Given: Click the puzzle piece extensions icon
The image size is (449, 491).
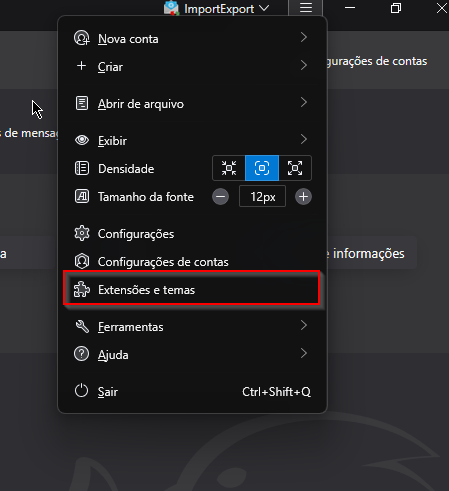Looking at the screenshot, I should 82,289.
